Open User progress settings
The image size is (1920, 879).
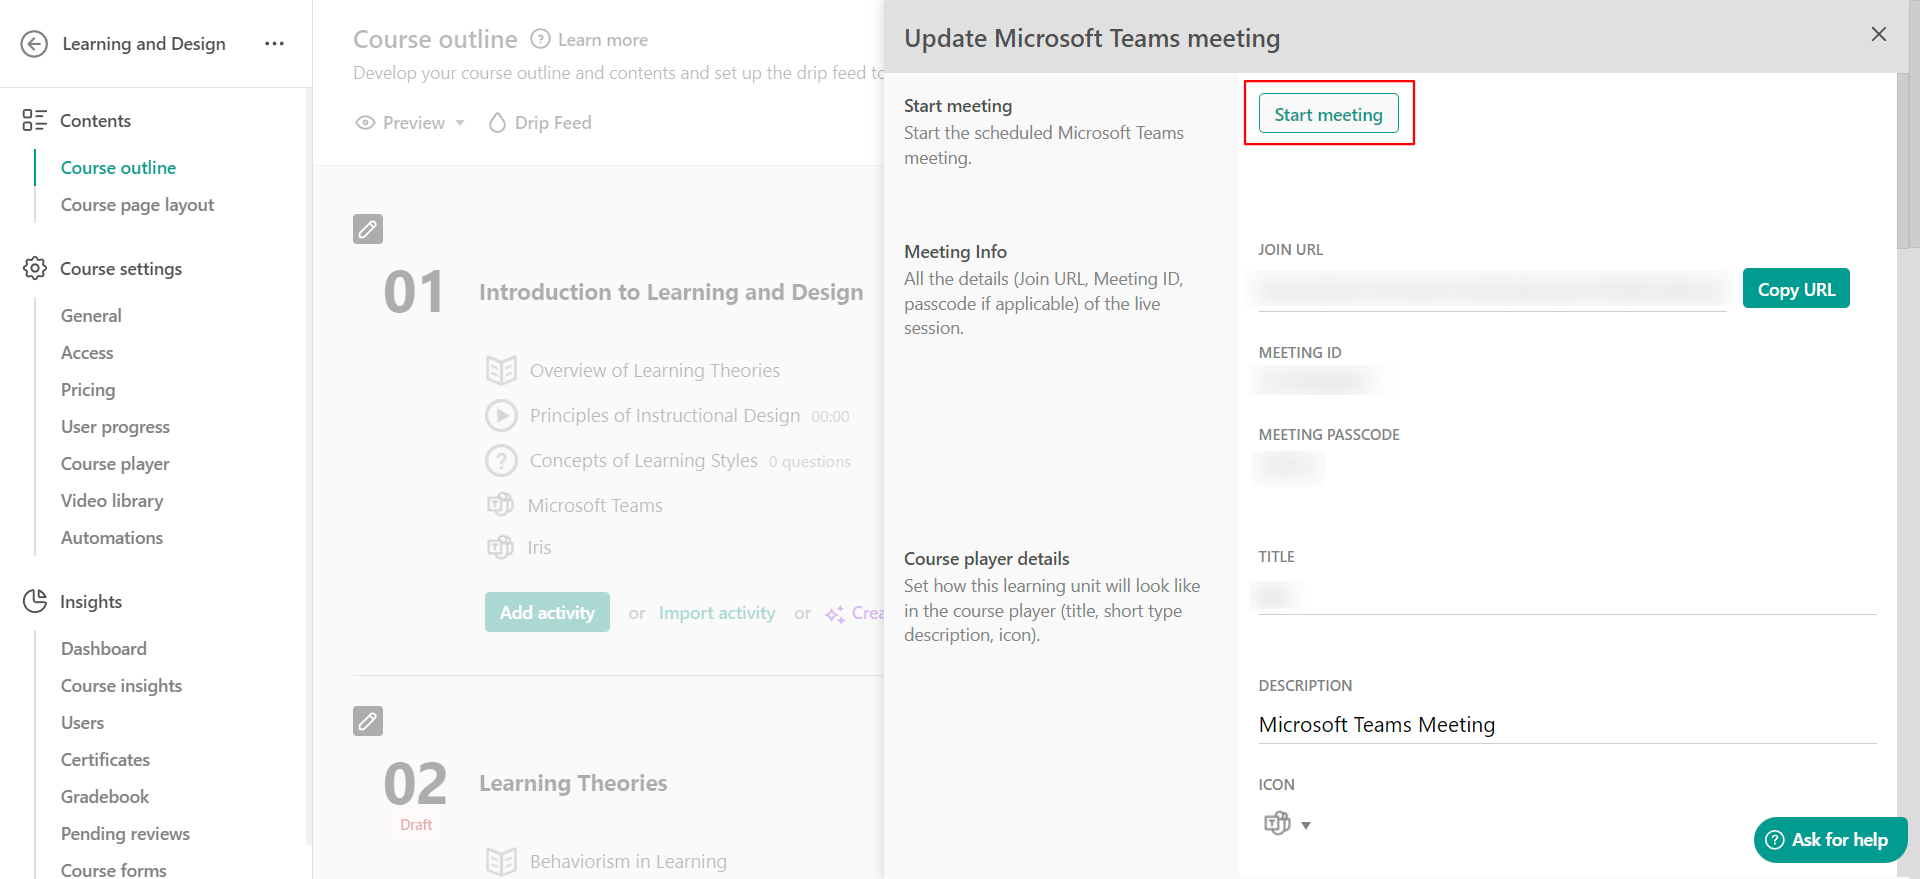115,427
